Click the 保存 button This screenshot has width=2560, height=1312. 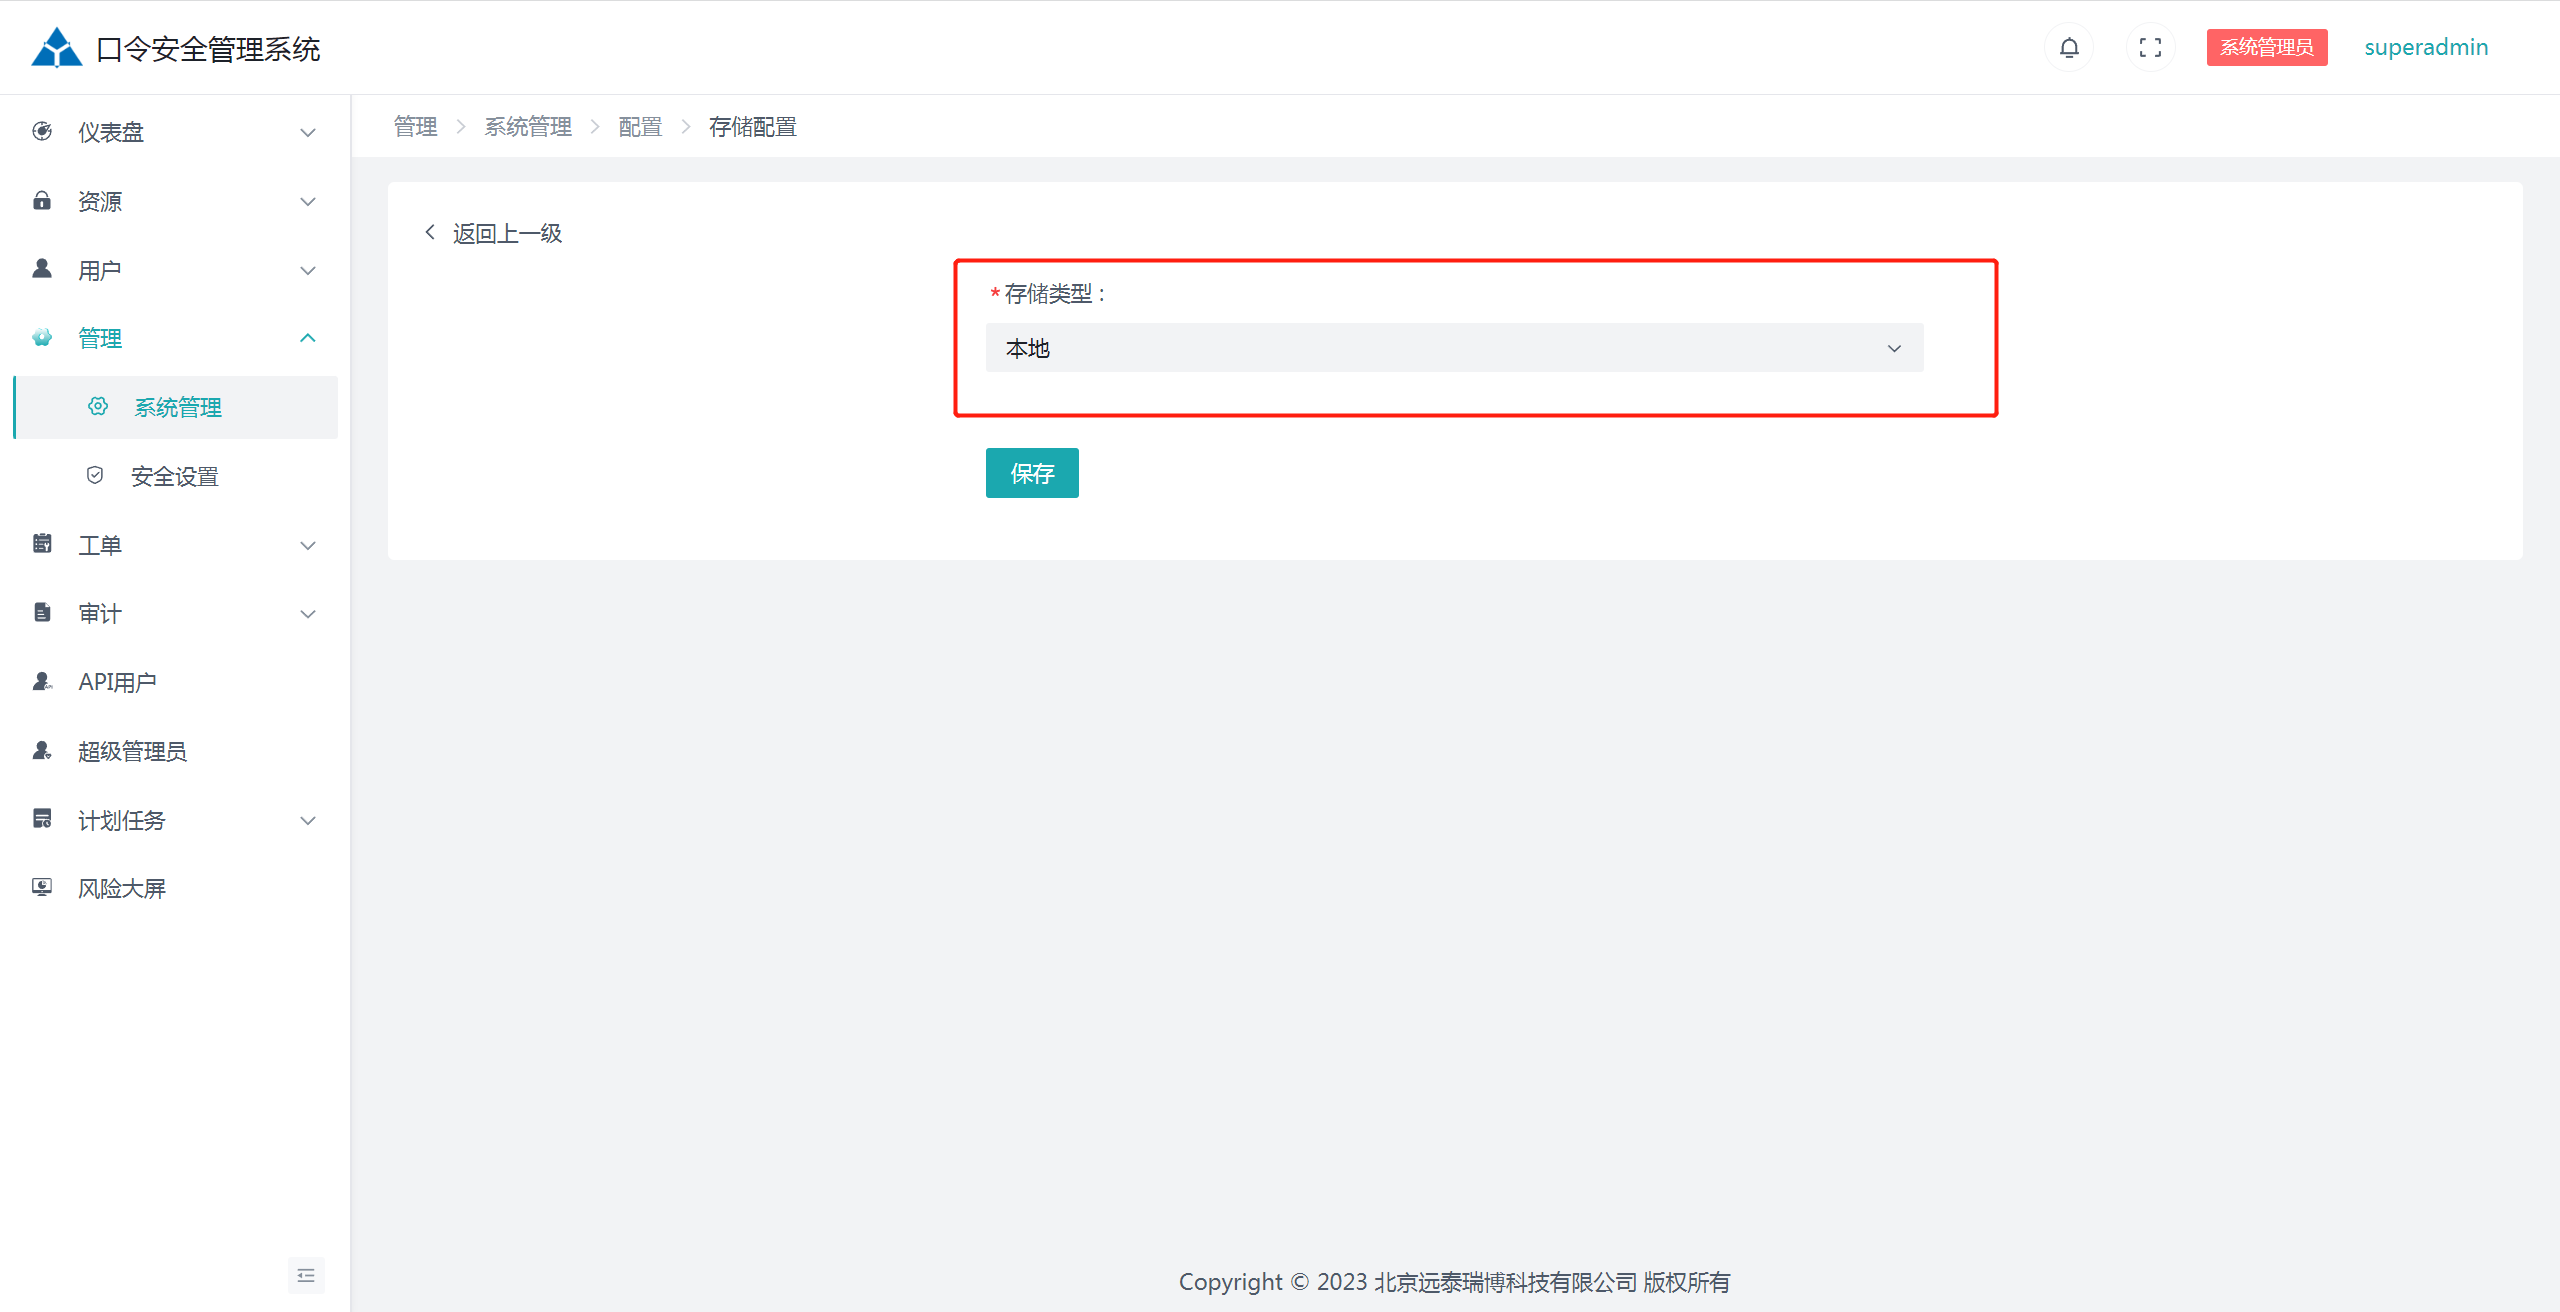point(1031,473)
